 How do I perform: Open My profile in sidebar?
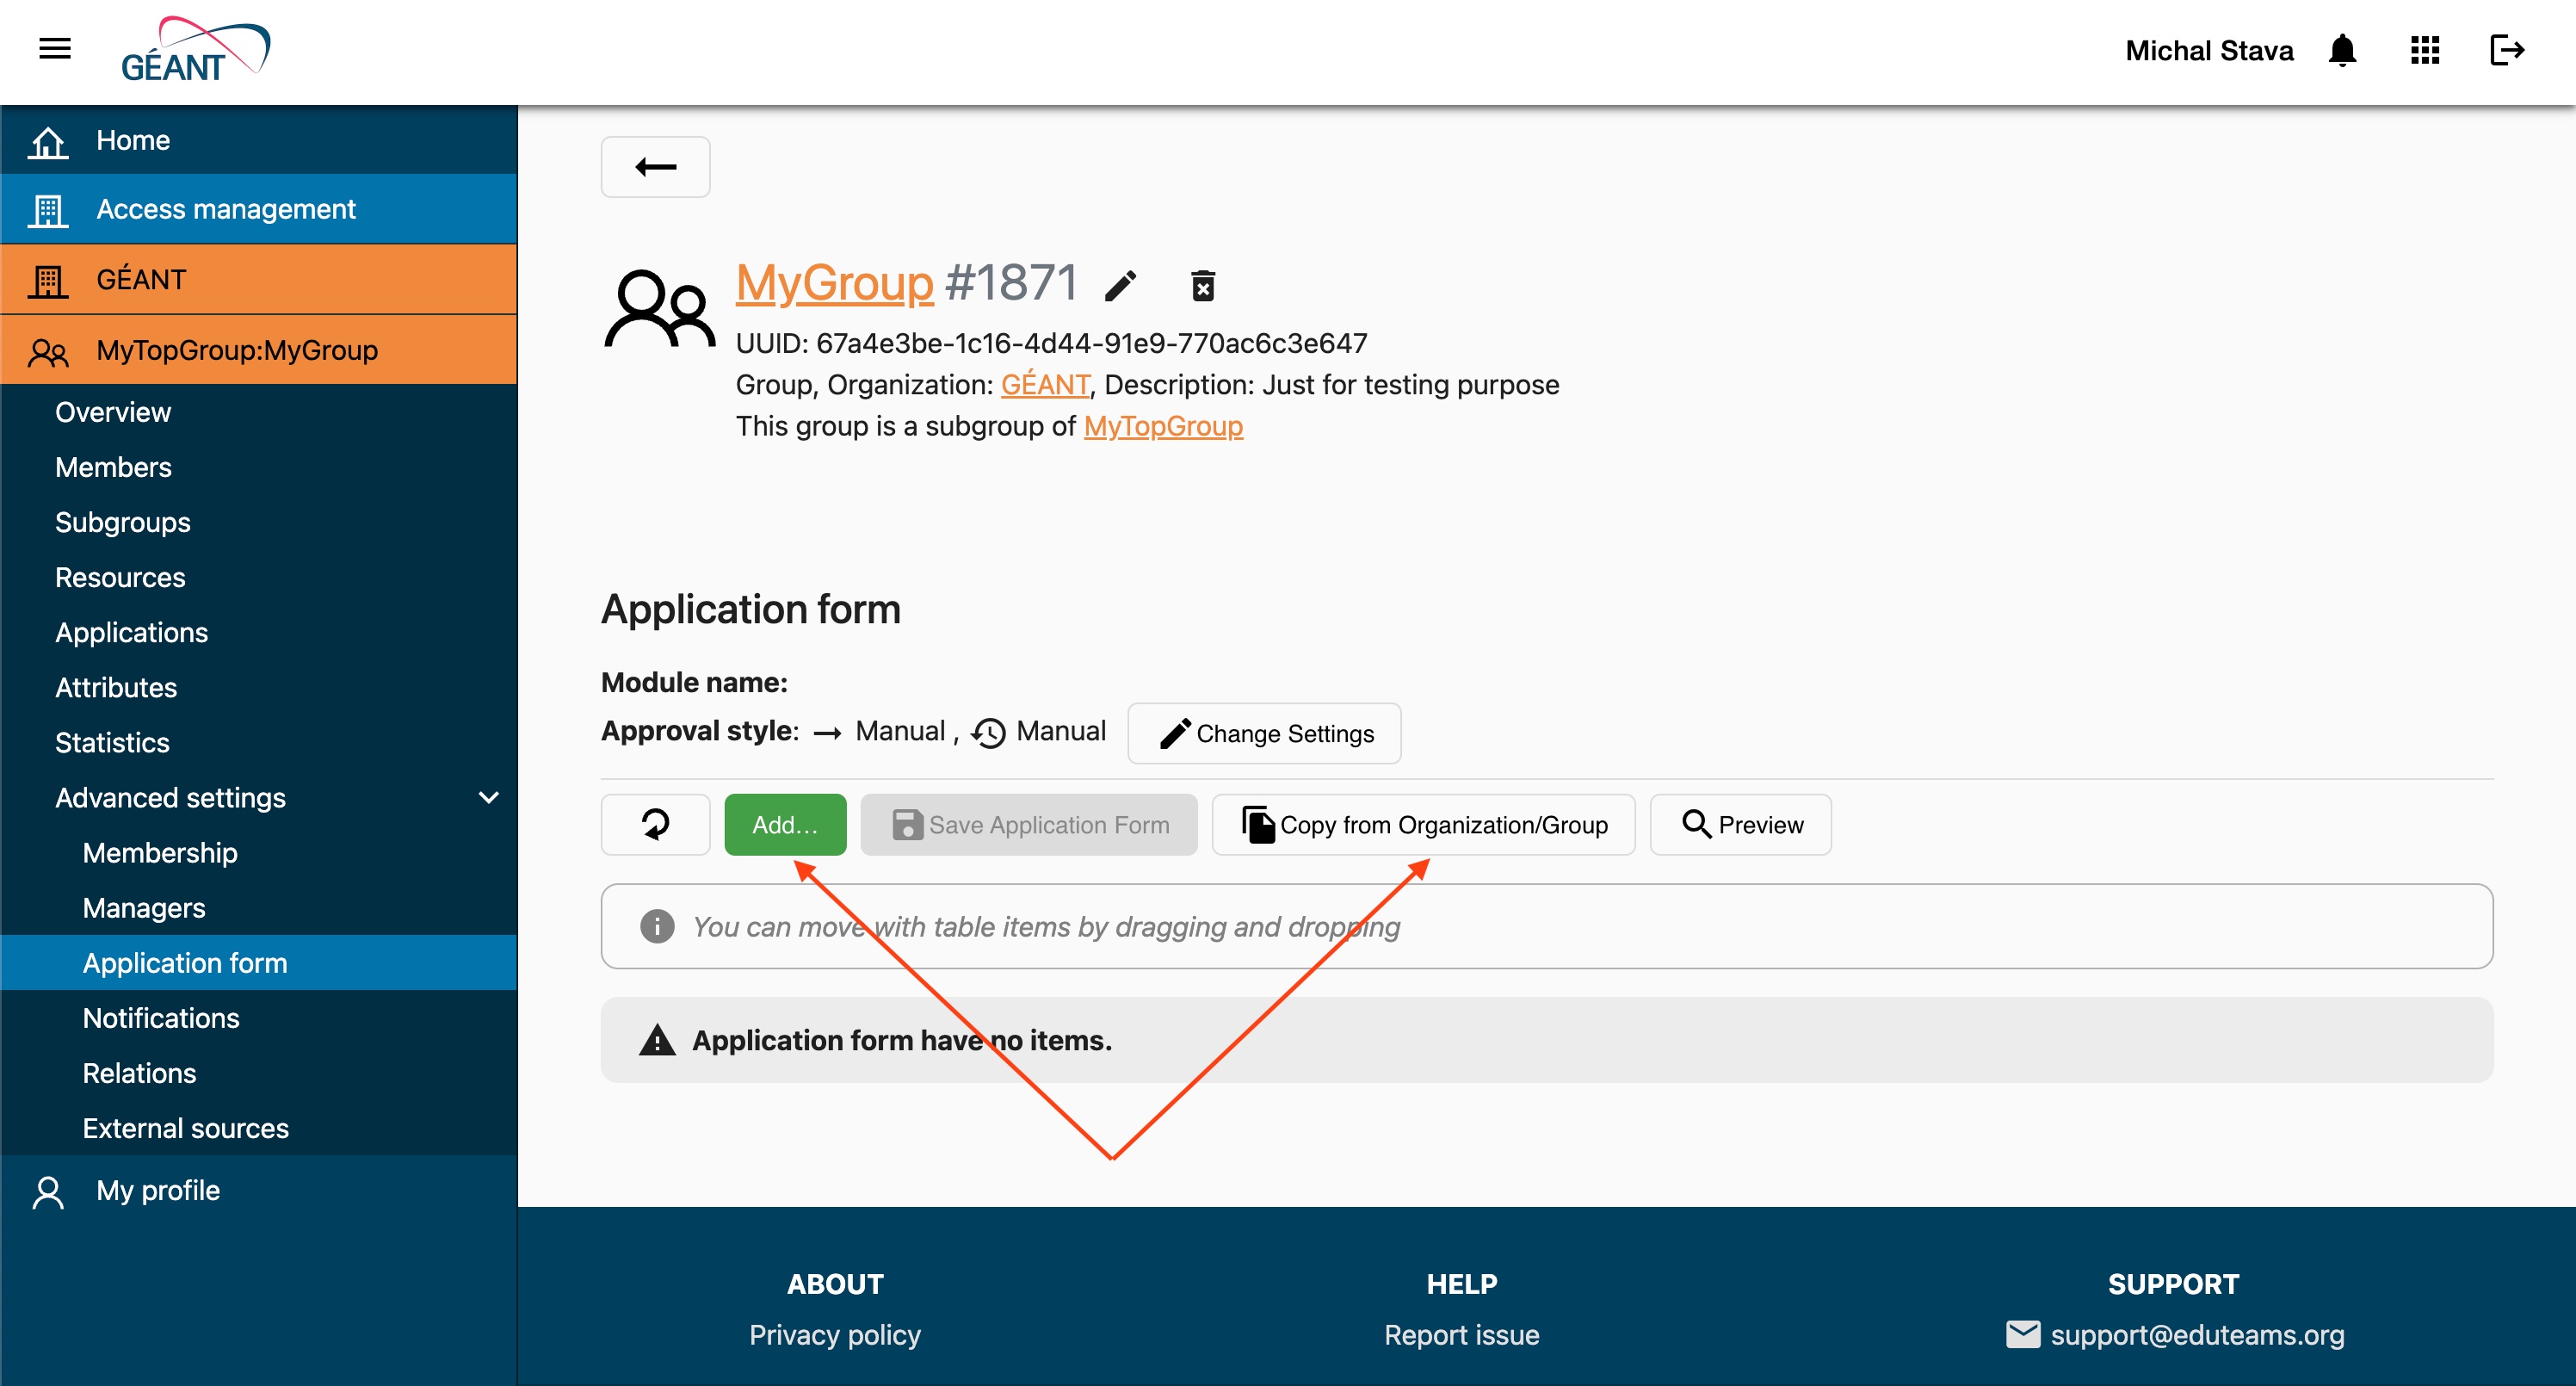pyautogui.click(x=258, y=1190)
